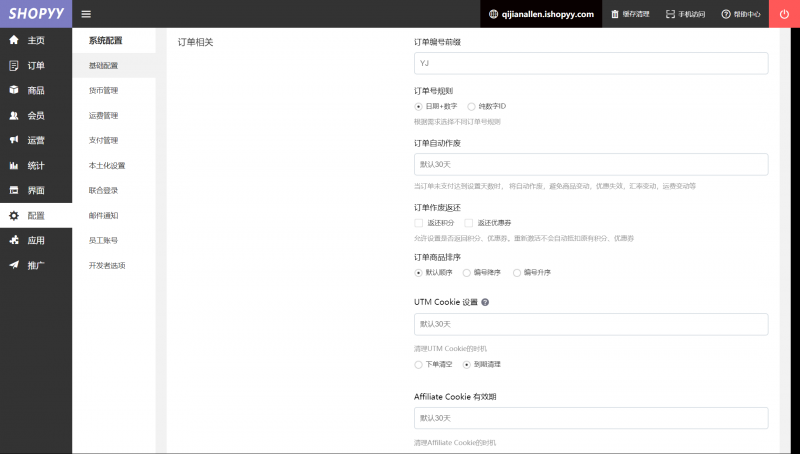Select 下单清空 for UTM Cookie clearing
The image size is (800, 454).
pyautogui.click(x=418, y=365)
